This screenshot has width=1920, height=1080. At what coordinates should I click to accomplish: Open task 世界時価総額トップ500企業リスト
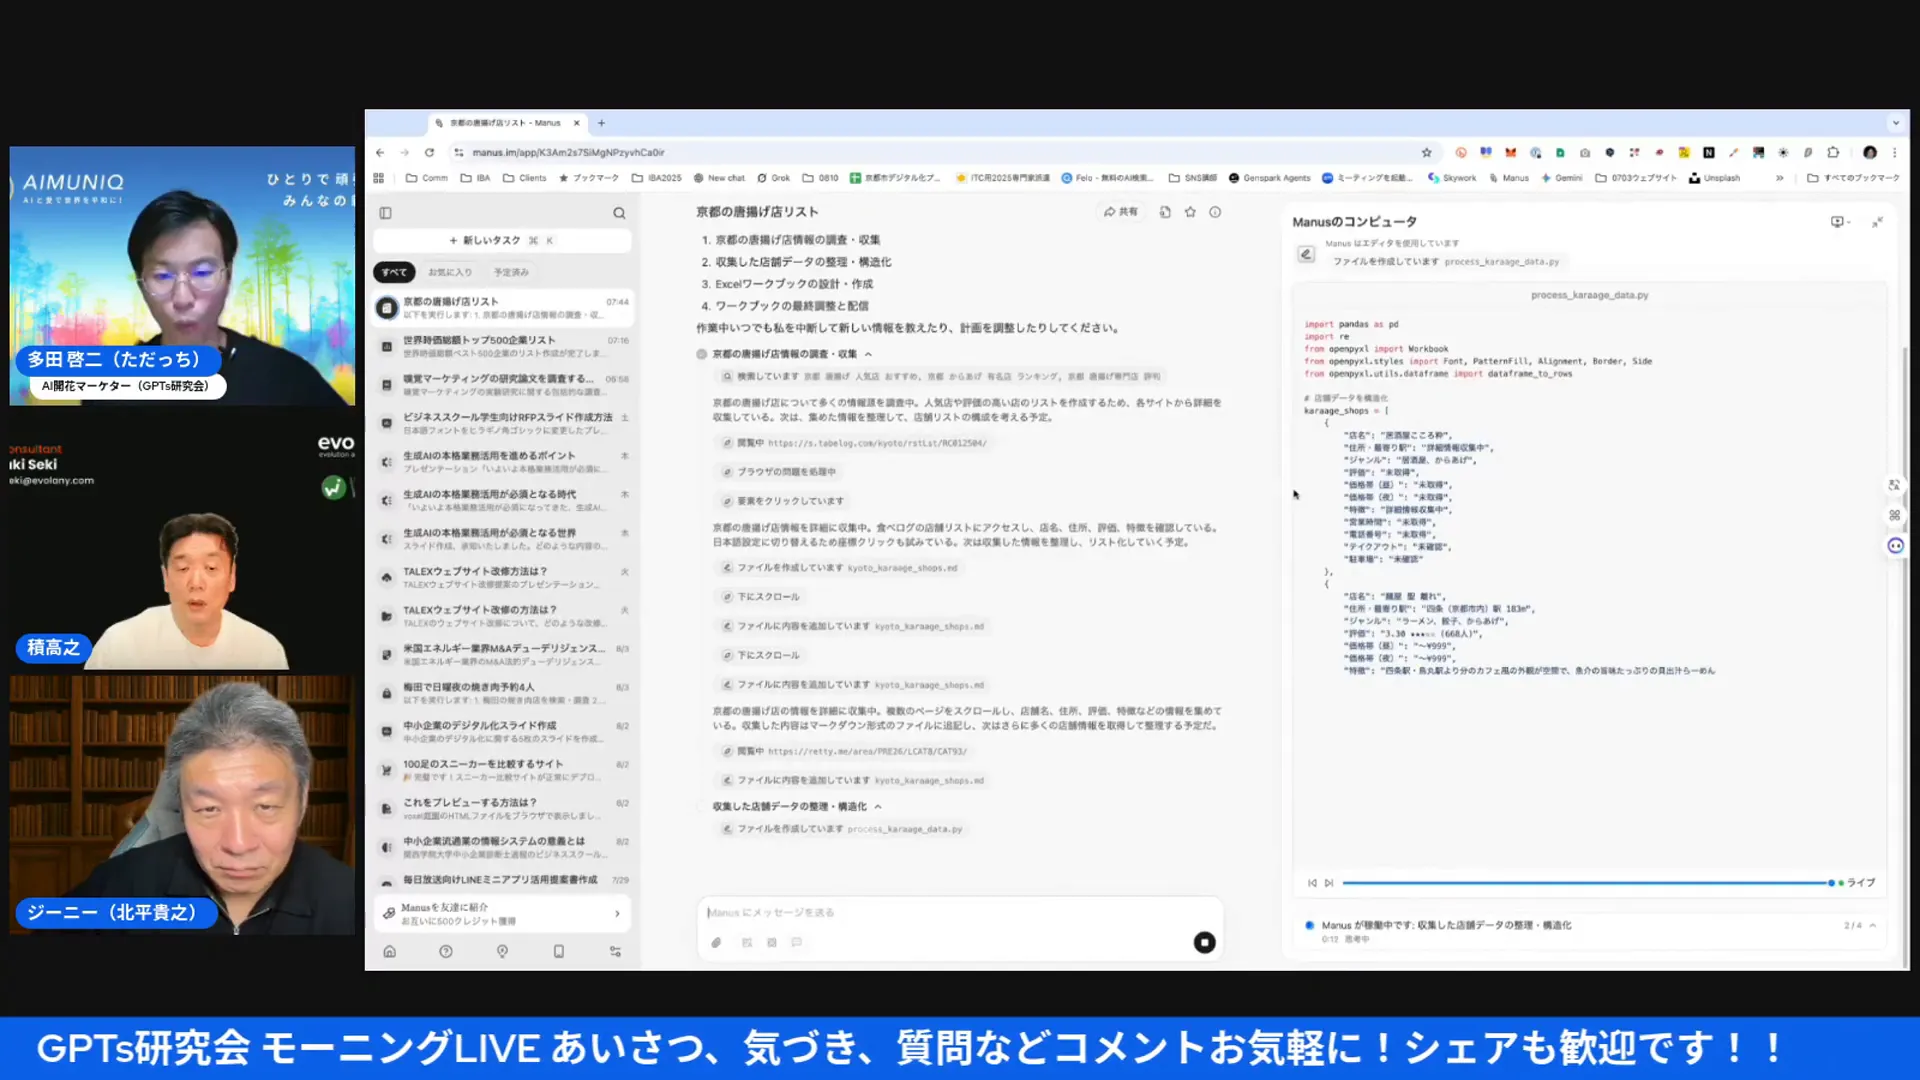click(x=503, y=346)
